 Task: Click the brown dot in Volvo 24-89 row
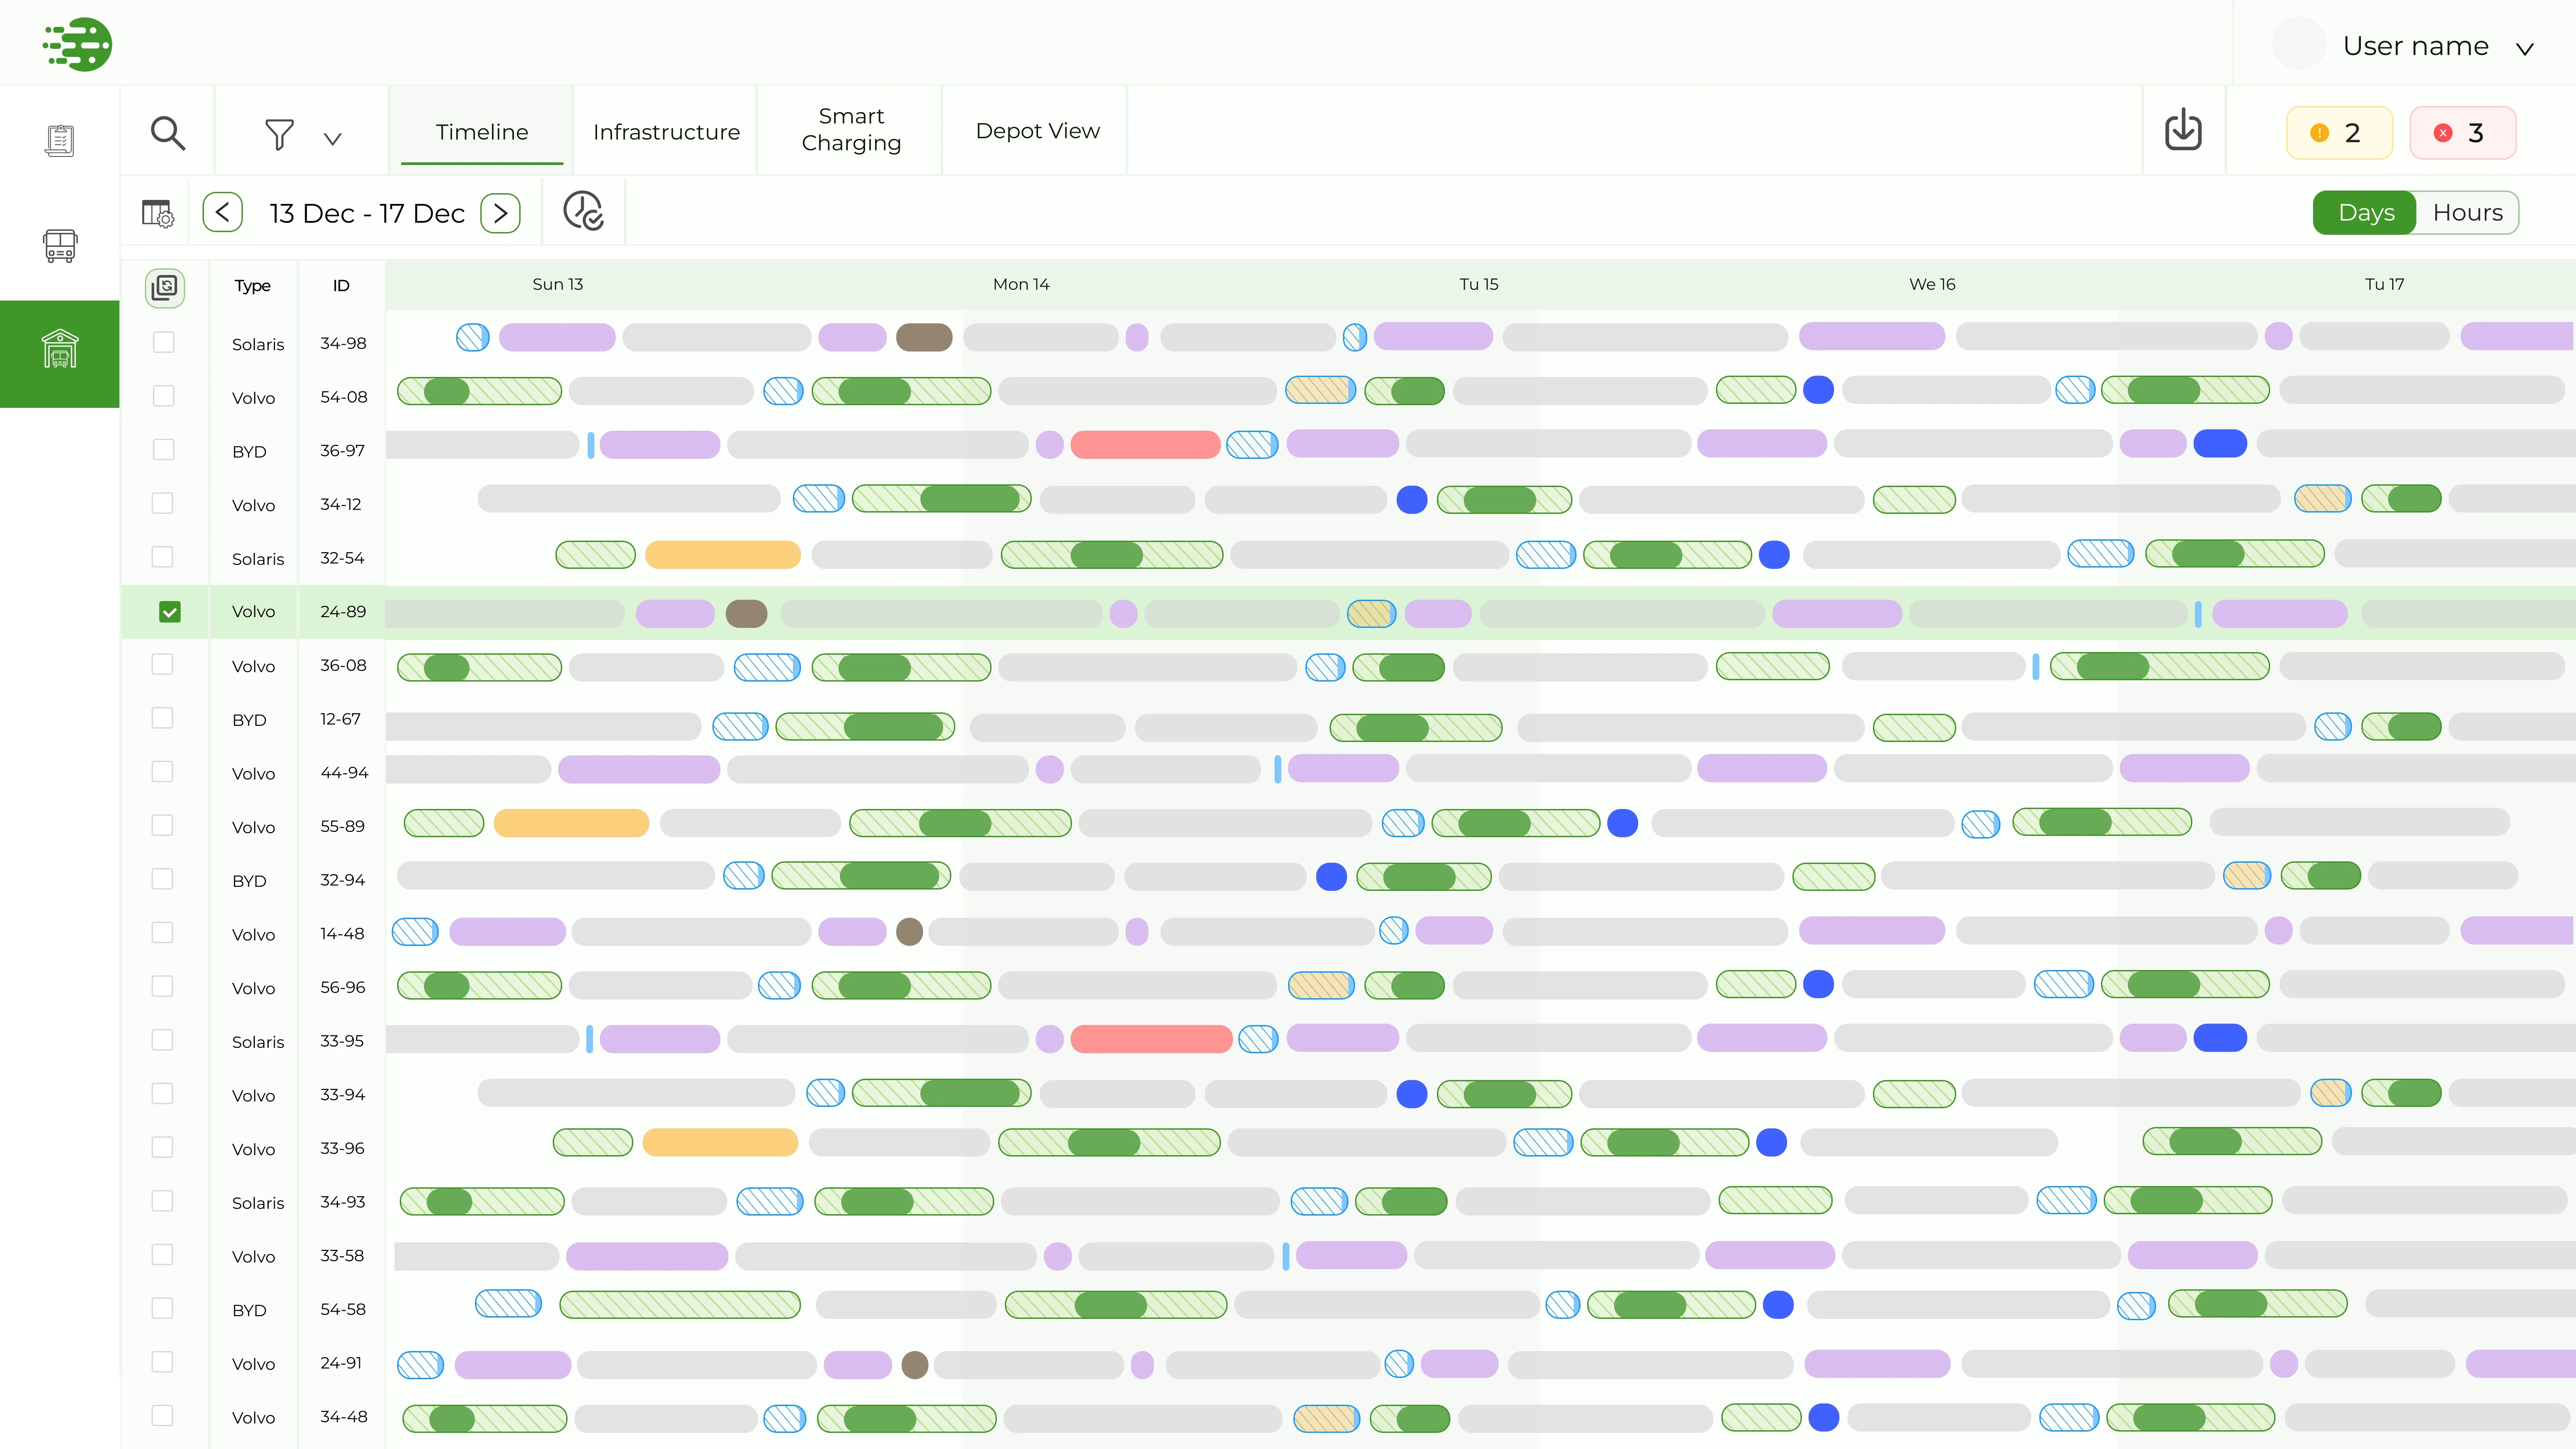[746, 613]
